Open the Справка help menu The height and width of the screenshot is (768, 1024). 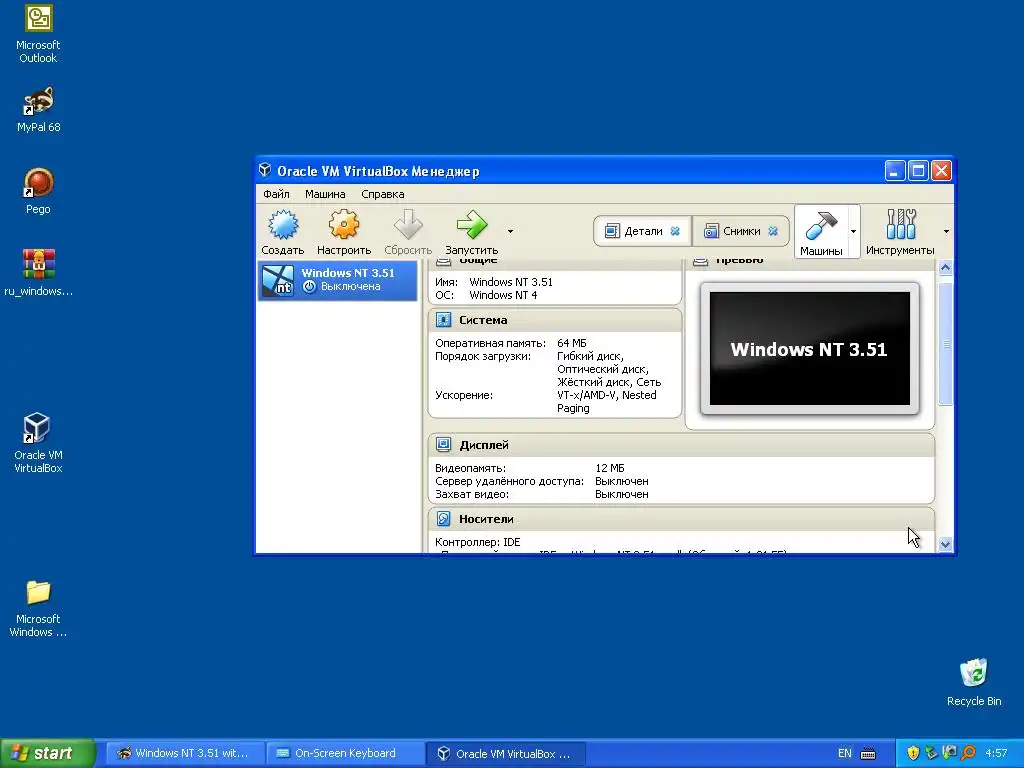point(383,194)
